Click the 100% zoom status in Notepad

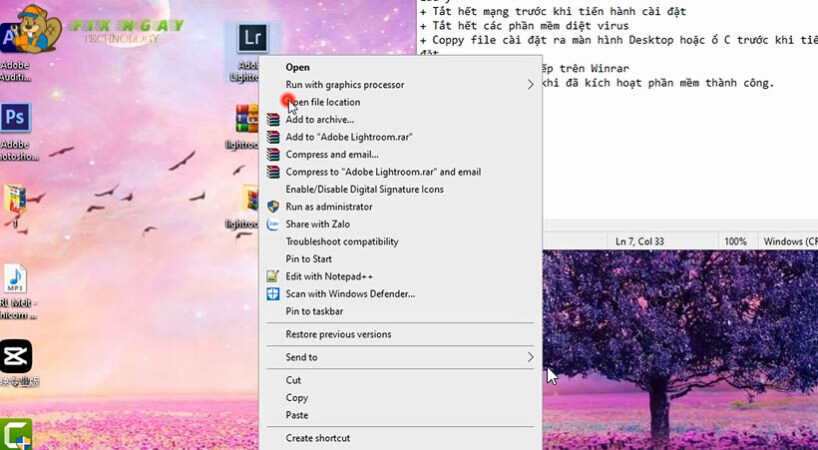coord(735,241)
